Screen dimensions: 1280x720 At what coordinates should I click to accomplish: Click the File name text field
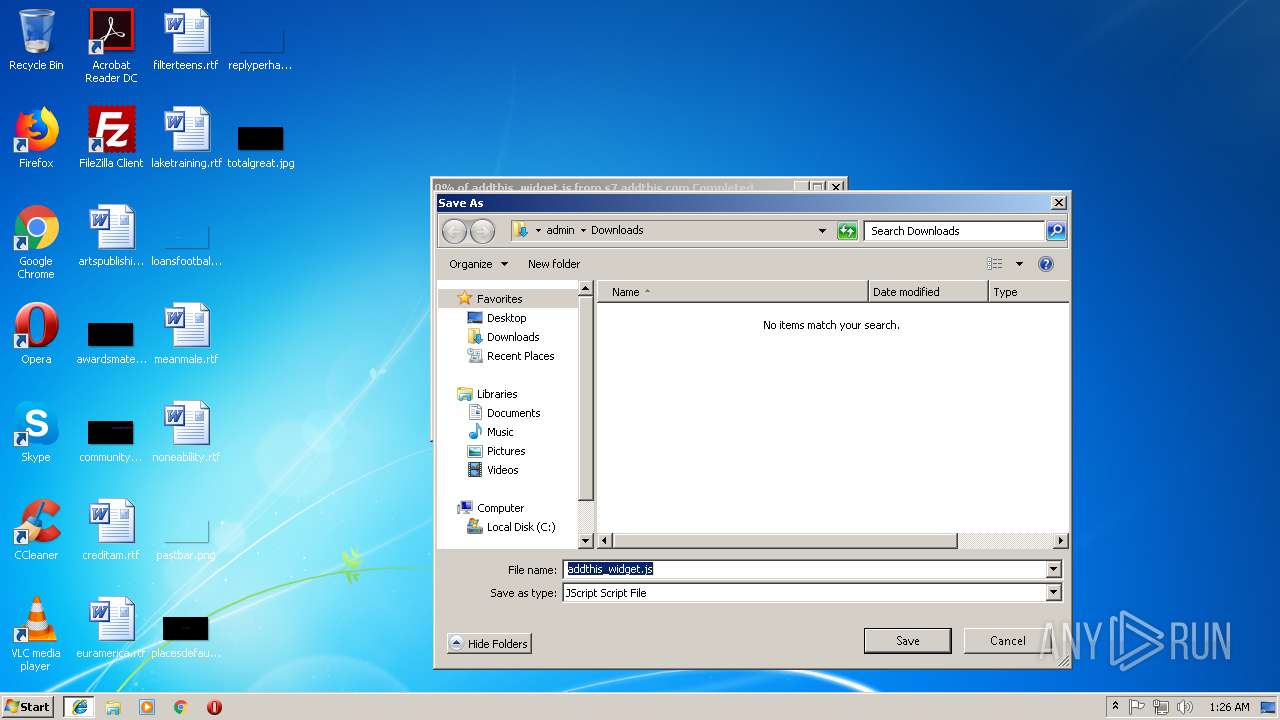coord(804,570)
